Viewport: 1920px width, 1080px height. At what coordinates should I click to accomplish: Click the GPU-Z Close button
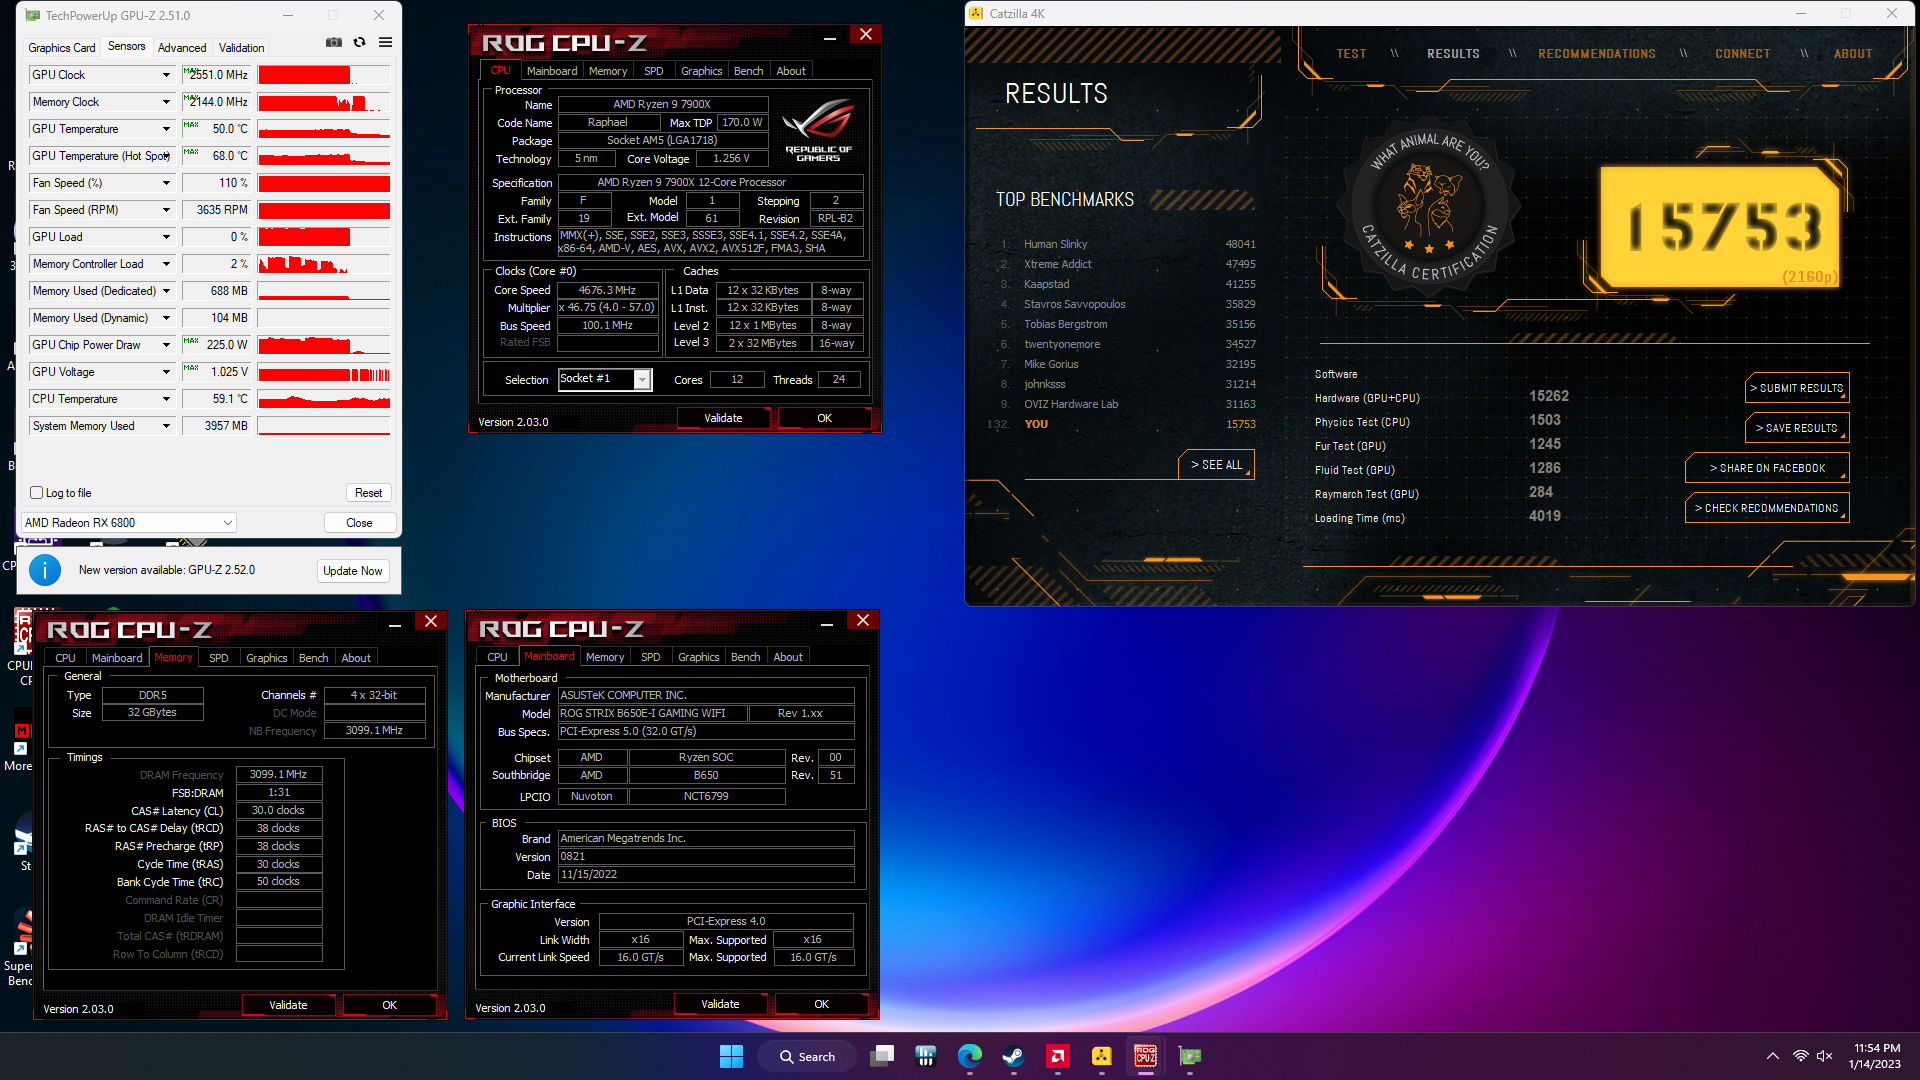tap(360, 523)
